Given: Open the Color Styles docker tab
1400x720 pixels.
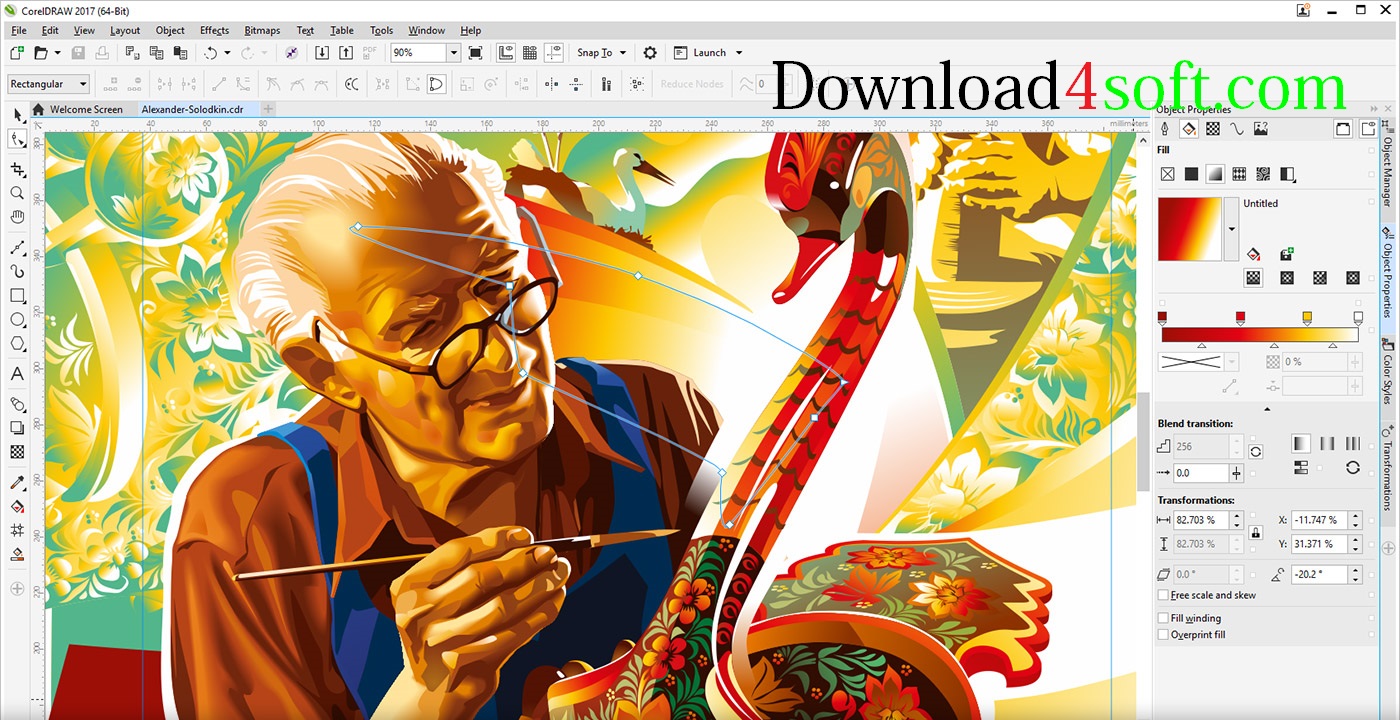Looking at the screenshot, I should click(x=1388, y=375).
